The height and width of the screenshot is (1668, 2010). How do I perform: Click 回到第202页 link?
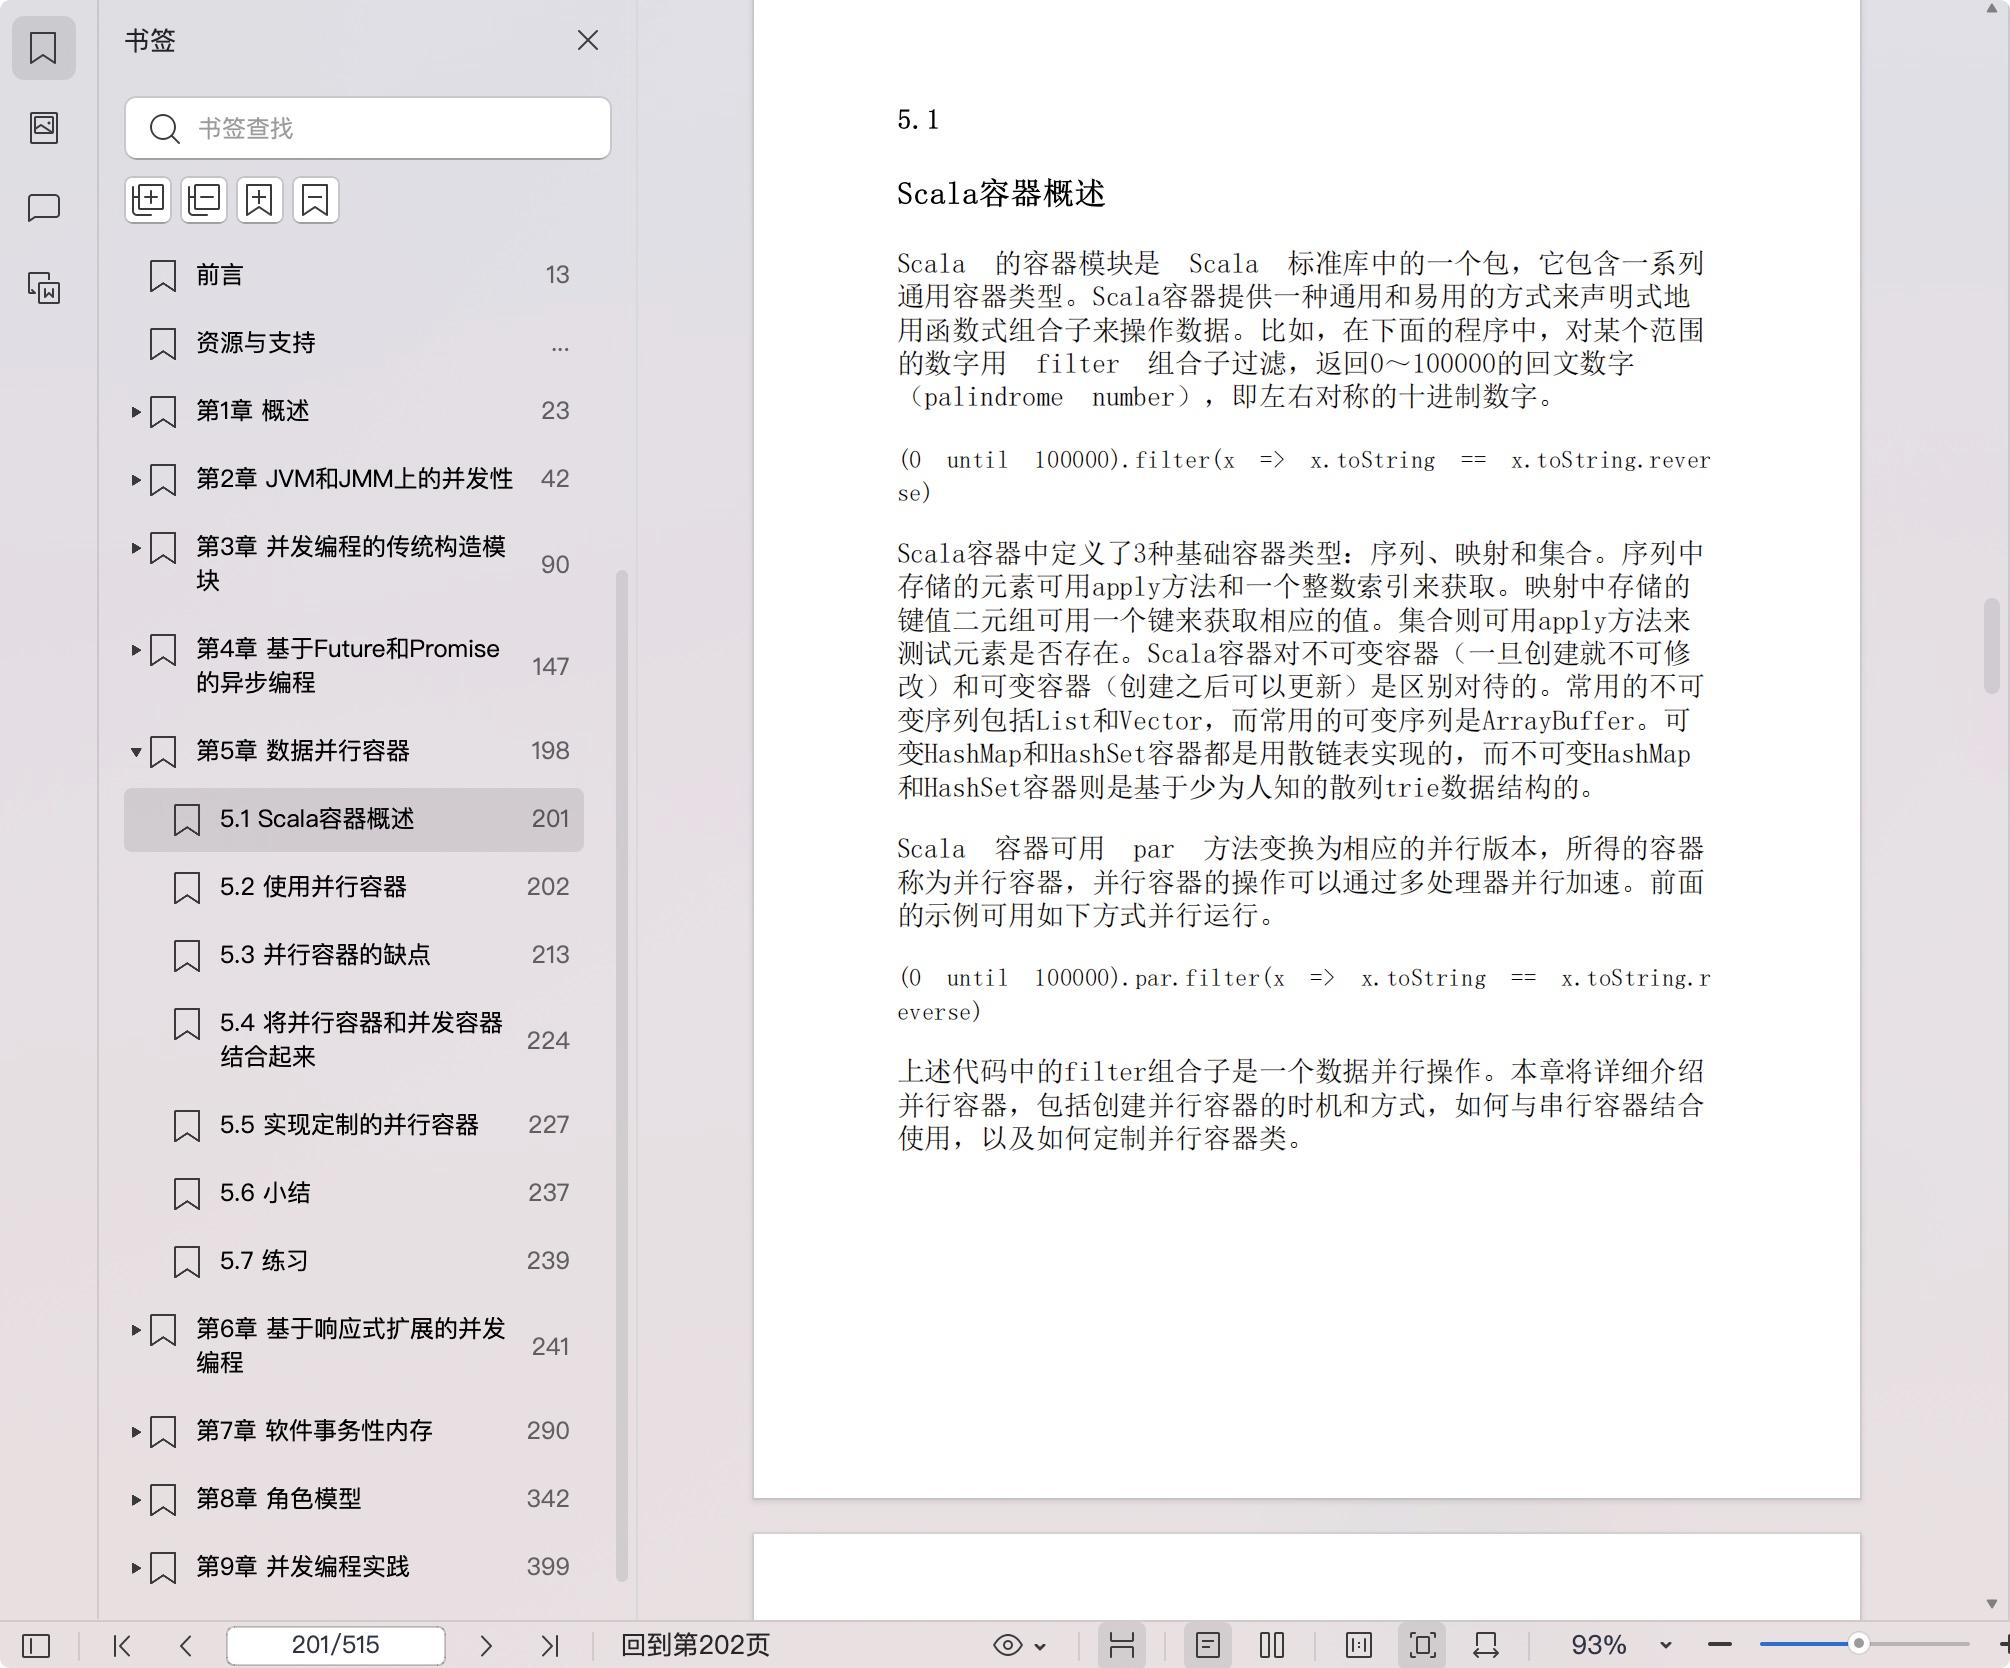695,1645
